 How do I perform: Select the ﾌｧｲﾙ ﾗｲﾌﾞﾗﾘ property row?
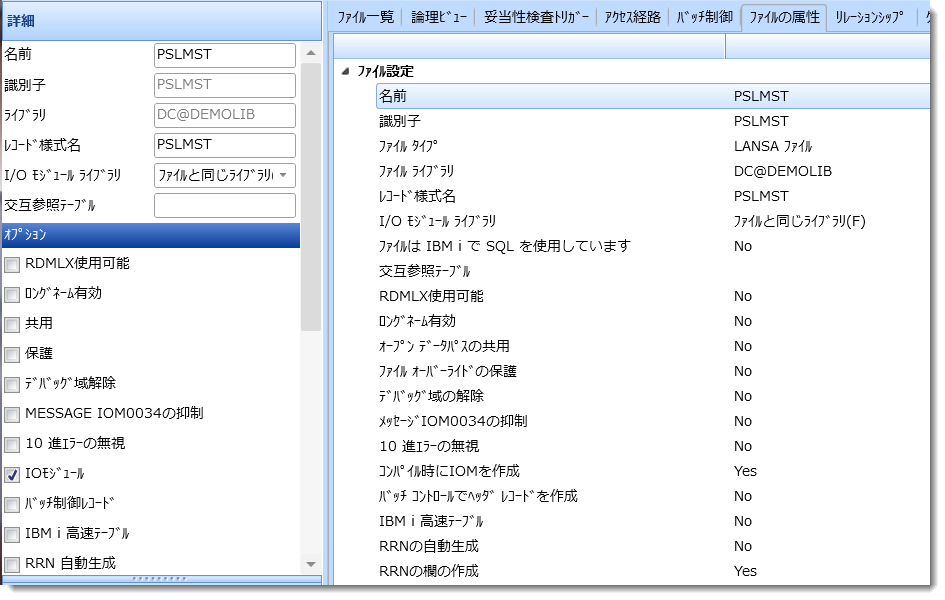coord(653,171)
